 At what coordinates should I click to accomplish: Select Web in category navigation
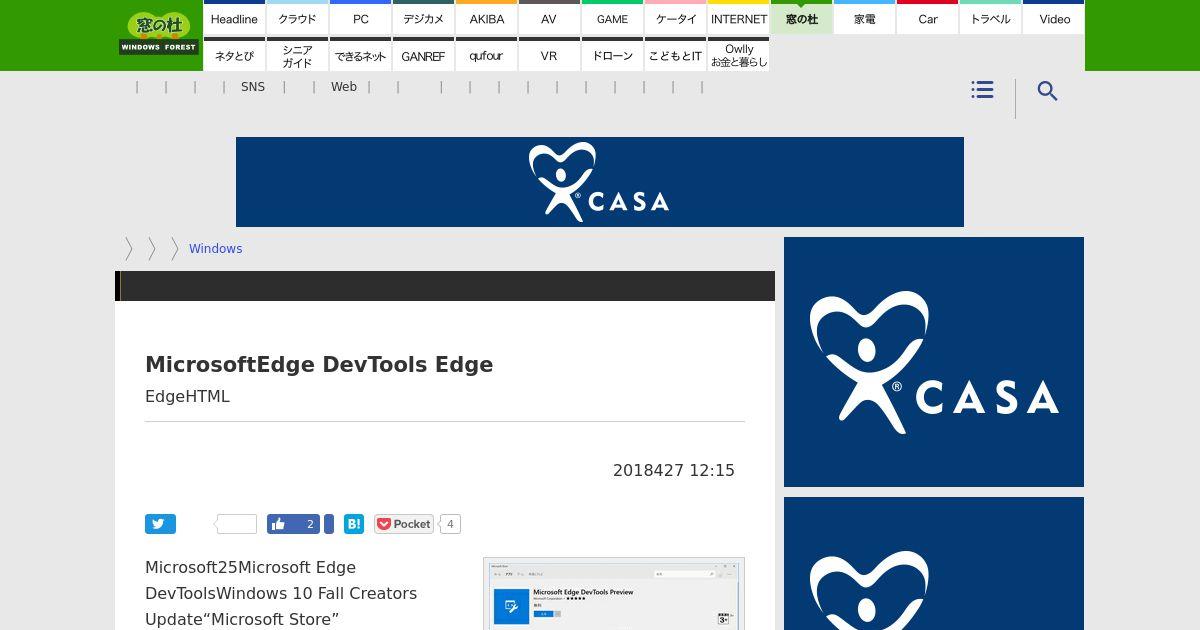(344, 87)
